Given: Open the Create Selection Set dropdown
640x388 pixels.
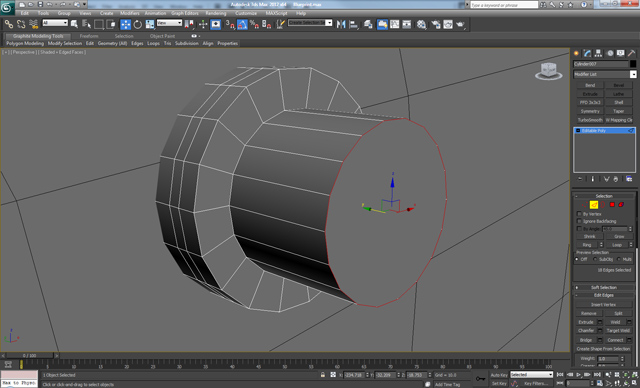Looking at the screenshot, I should pyautogui.click(x=310, y=23).
